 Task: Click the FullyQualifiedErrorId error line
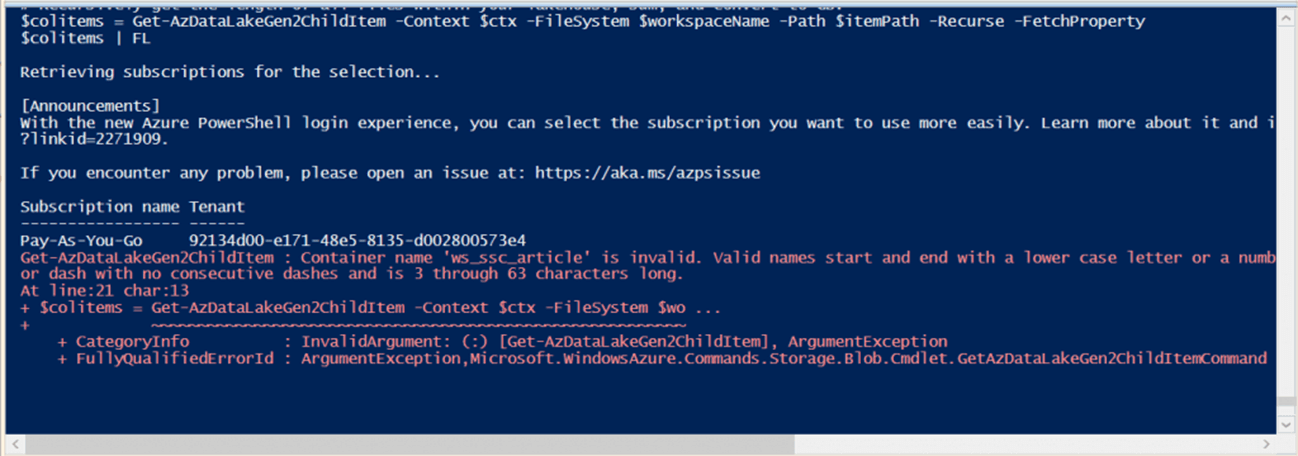click(660, 358)
